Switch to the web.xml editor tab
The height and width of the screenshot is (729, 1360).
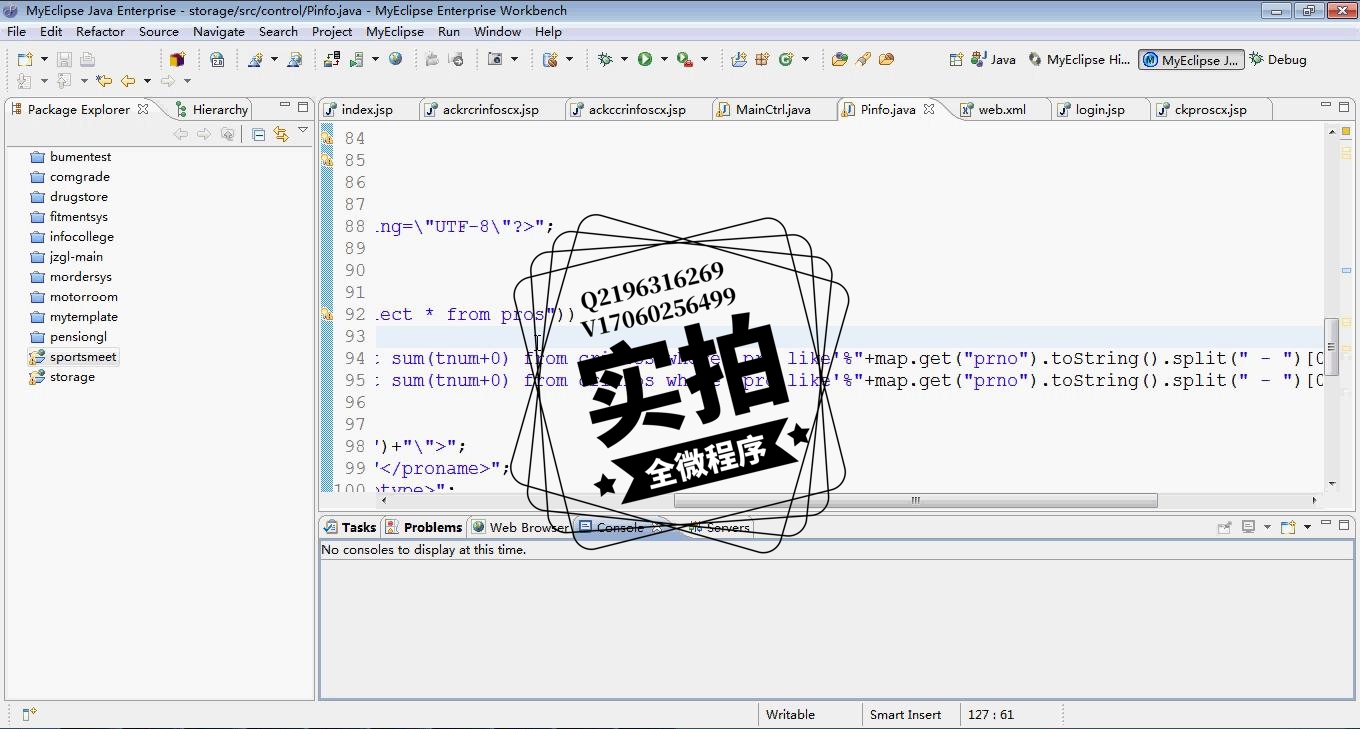[x=1002, y=109]
